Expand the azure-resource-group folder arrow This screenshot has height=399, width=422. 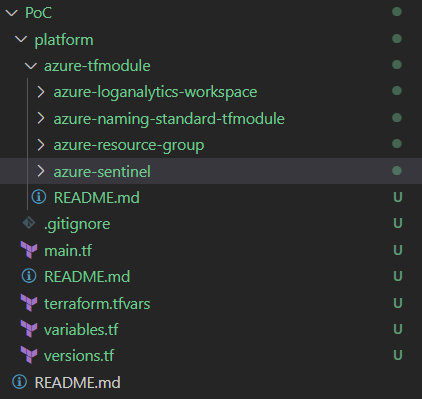coord(41,145)
